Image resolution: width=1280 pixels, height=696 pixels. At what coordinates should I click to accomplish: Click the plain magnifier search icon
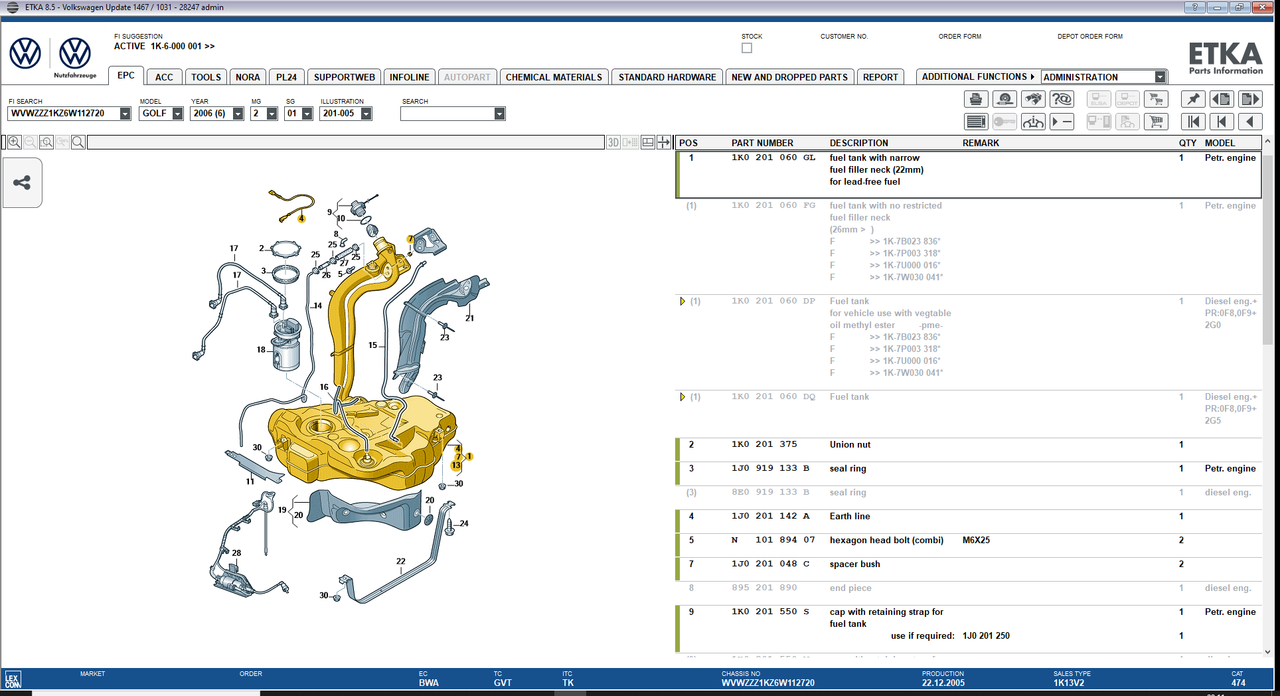(78, 142)
